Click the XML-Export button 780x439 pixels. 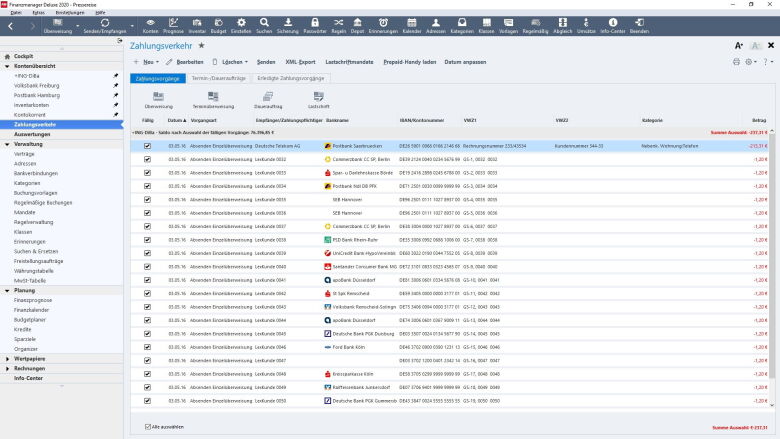[x=300, y=62]
